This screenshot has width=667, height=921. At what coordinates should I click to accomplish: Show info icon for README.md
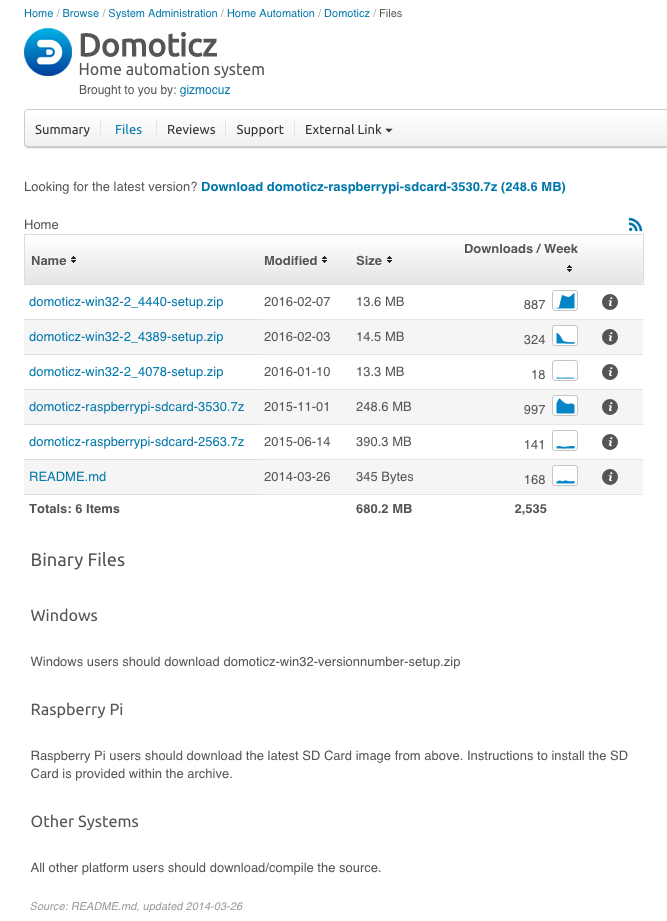[x=610, y=477]
